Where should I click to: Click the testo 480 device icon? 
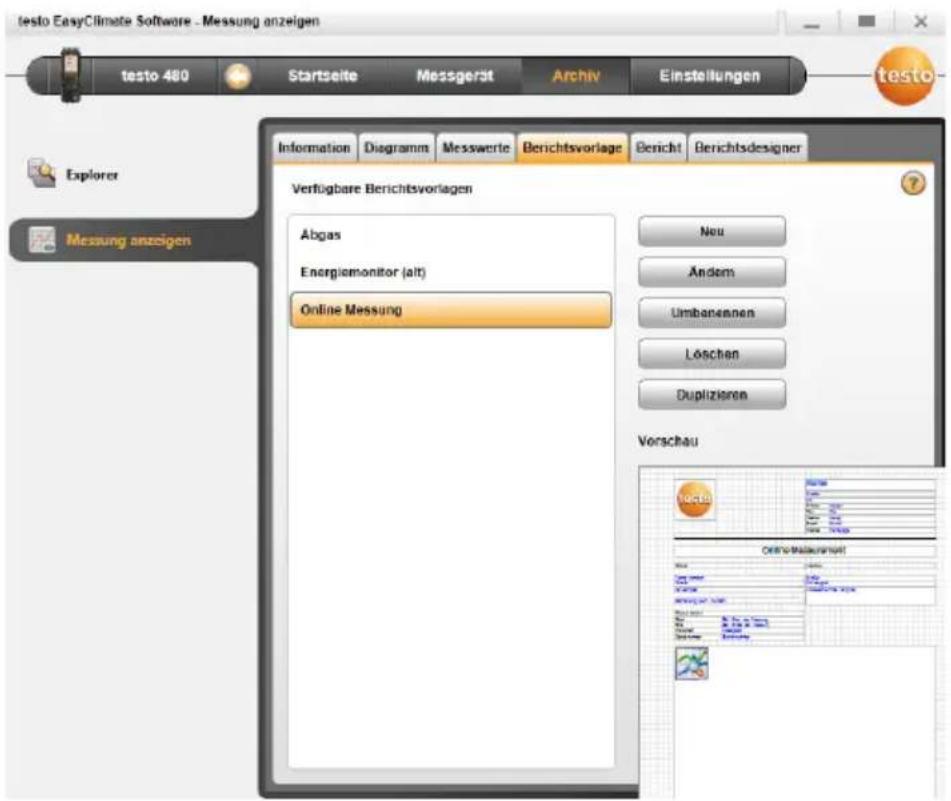tap(71, 75)
